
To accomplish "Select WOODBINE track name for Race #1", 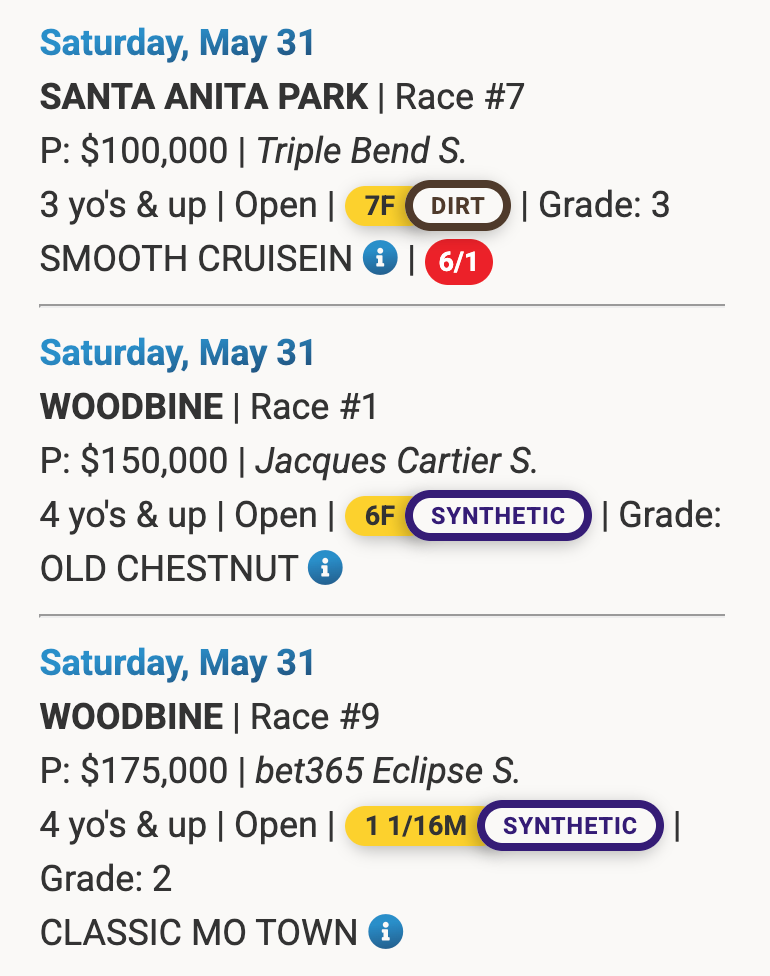I will click(x=131, y=407).
